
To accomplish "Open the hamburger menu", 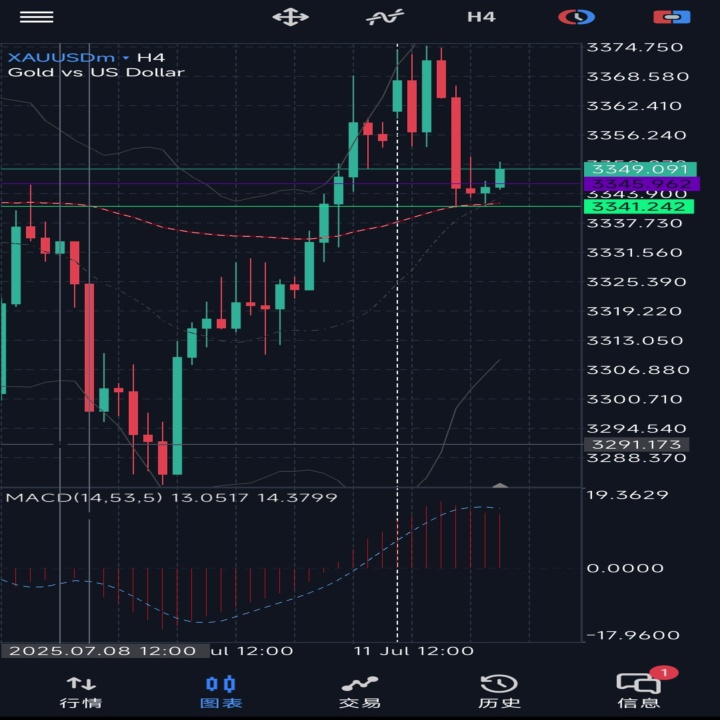I will coord(36,17).
